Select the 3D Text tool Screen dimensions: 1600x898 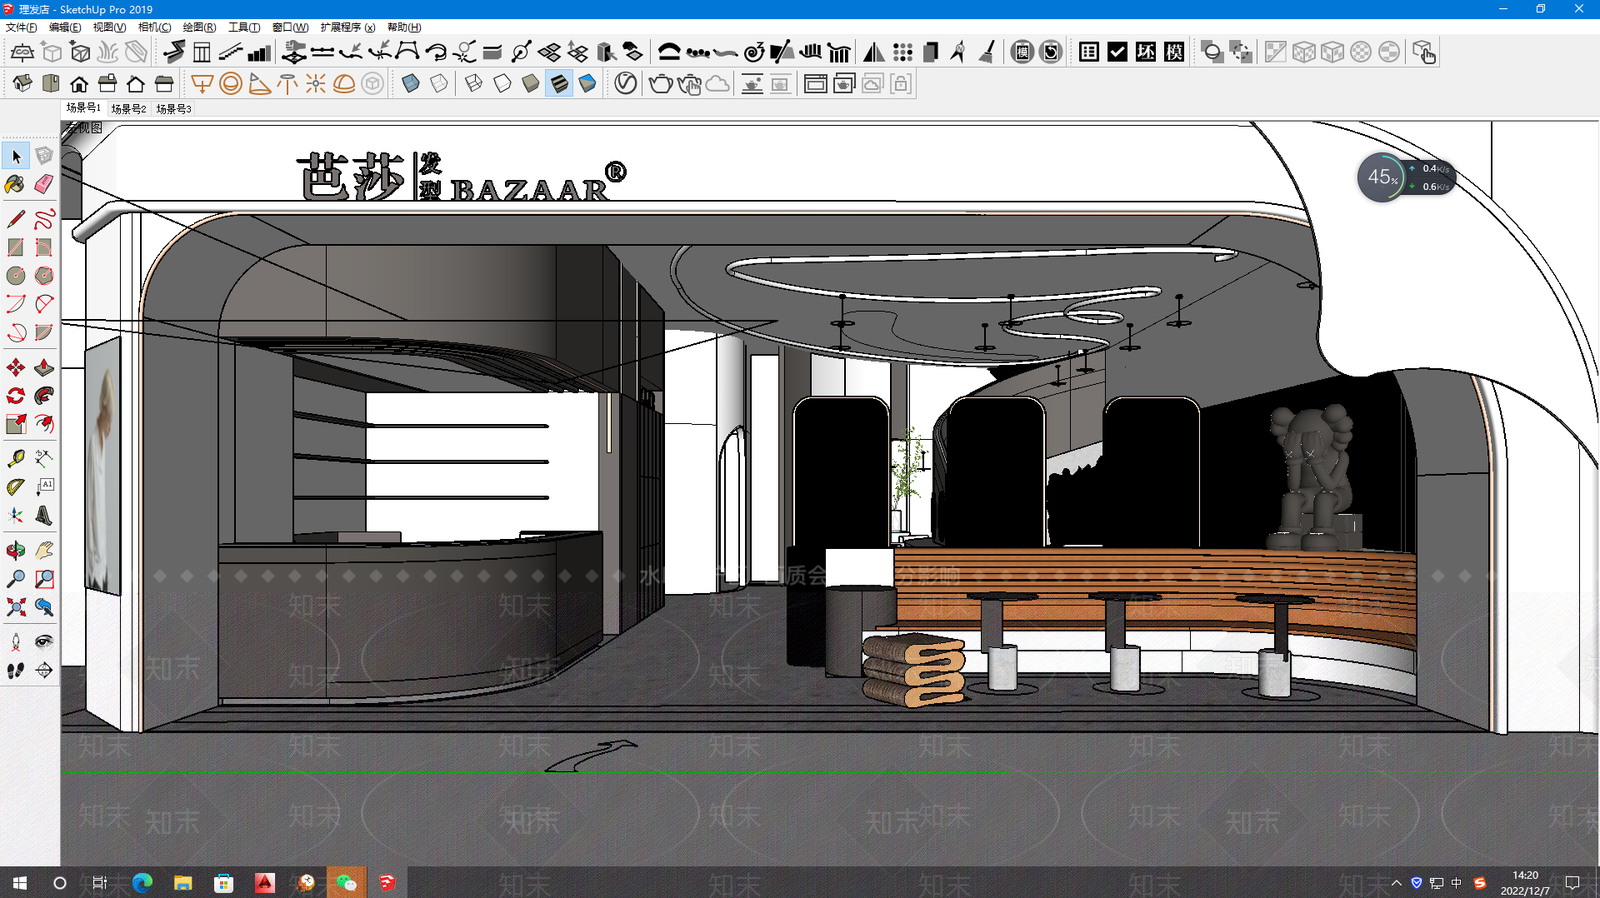pos(44,515)
